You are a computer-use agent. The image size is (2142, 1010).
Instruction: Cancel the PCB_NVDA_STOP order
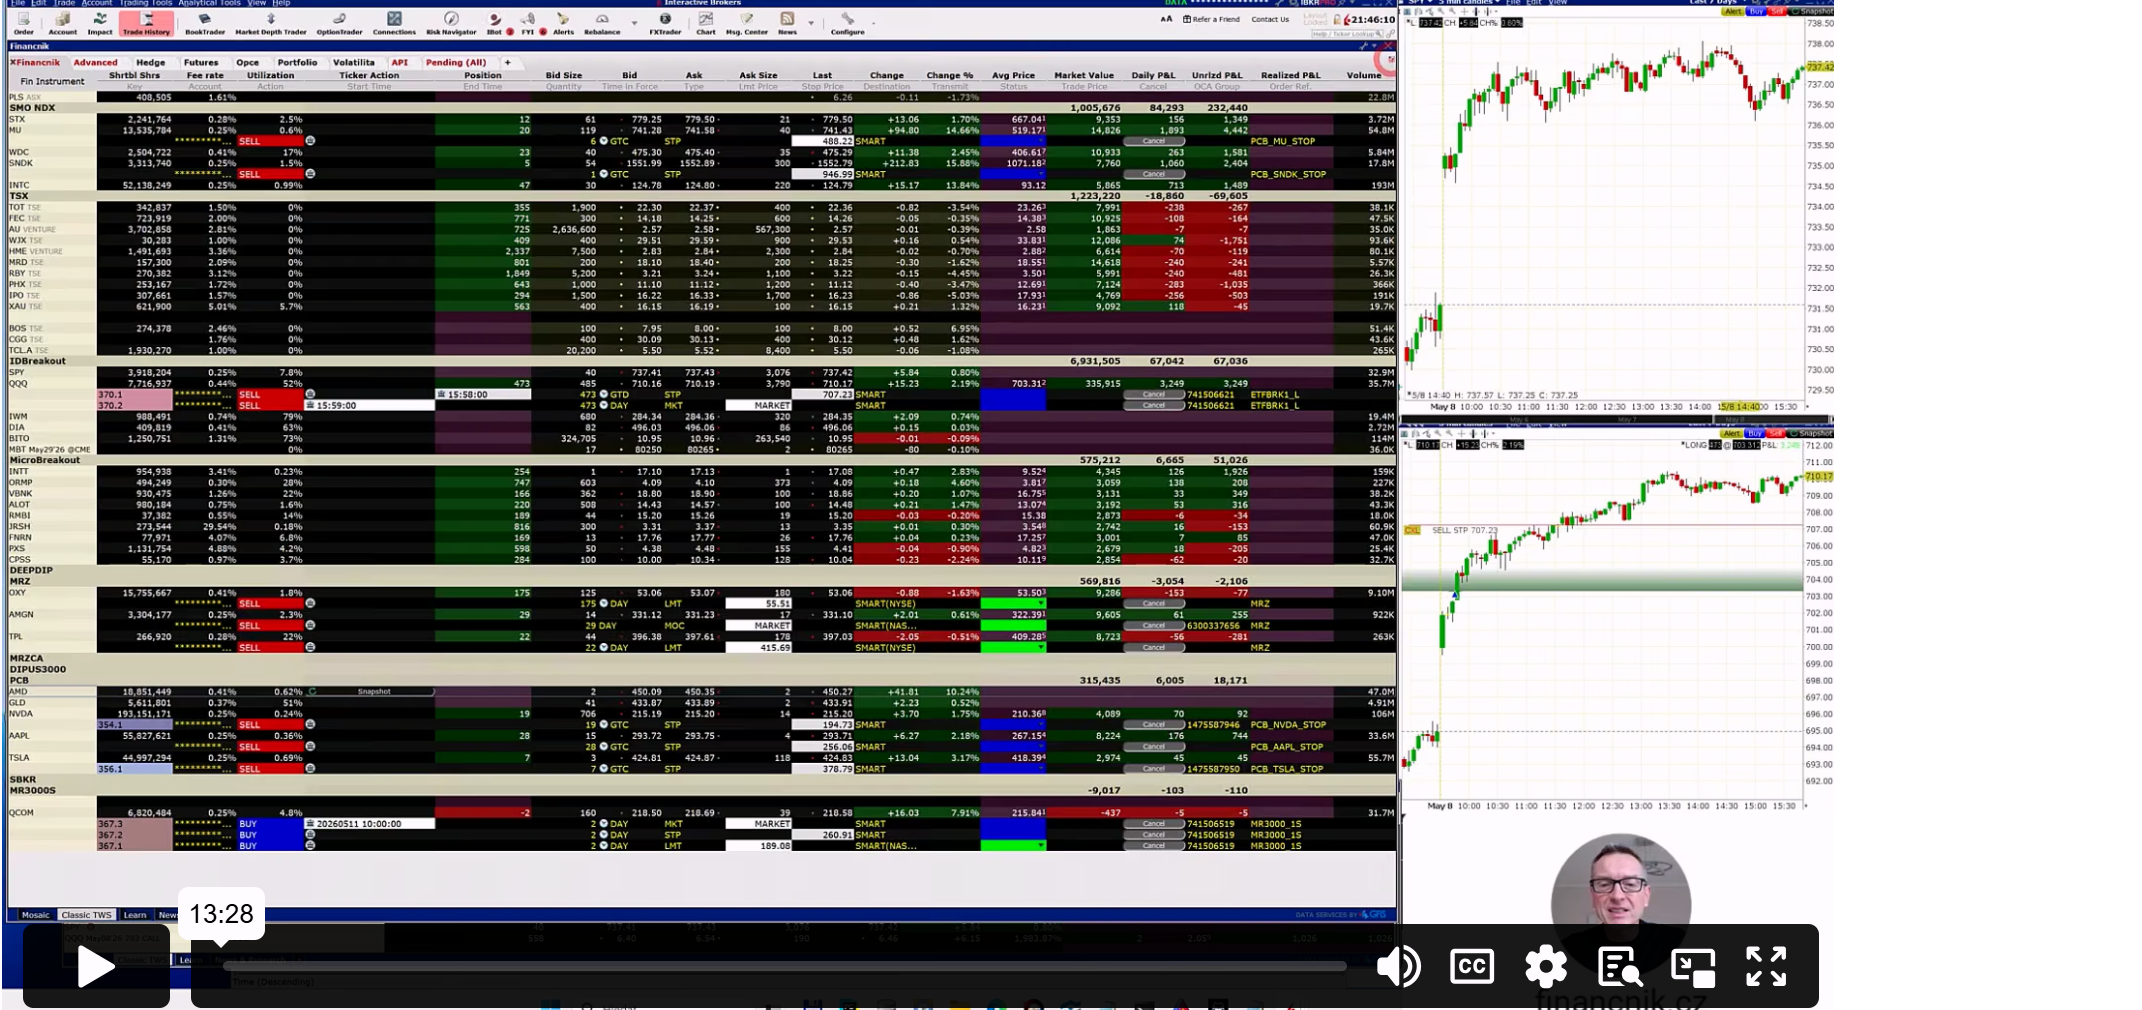[x=1154, y=725]
